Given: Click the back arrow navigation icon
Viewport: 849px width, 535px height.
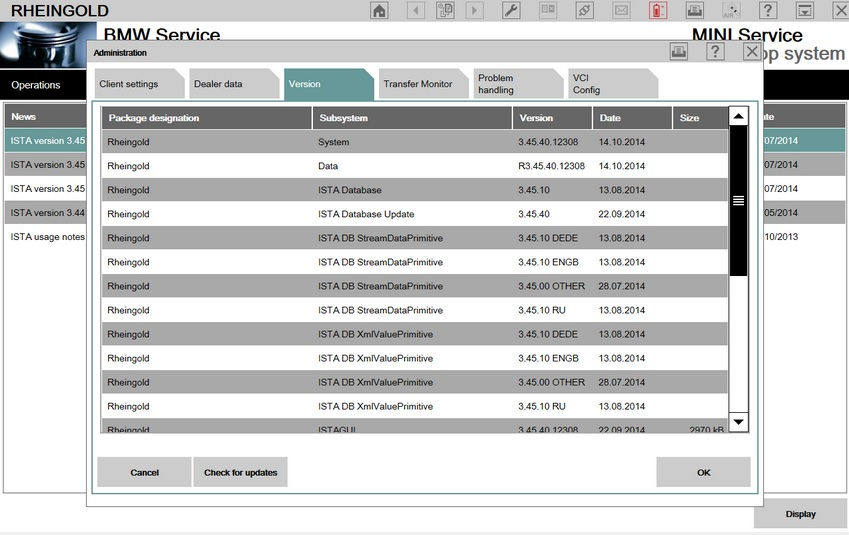Looking at the screenshot, I should (x=415, y=11).
